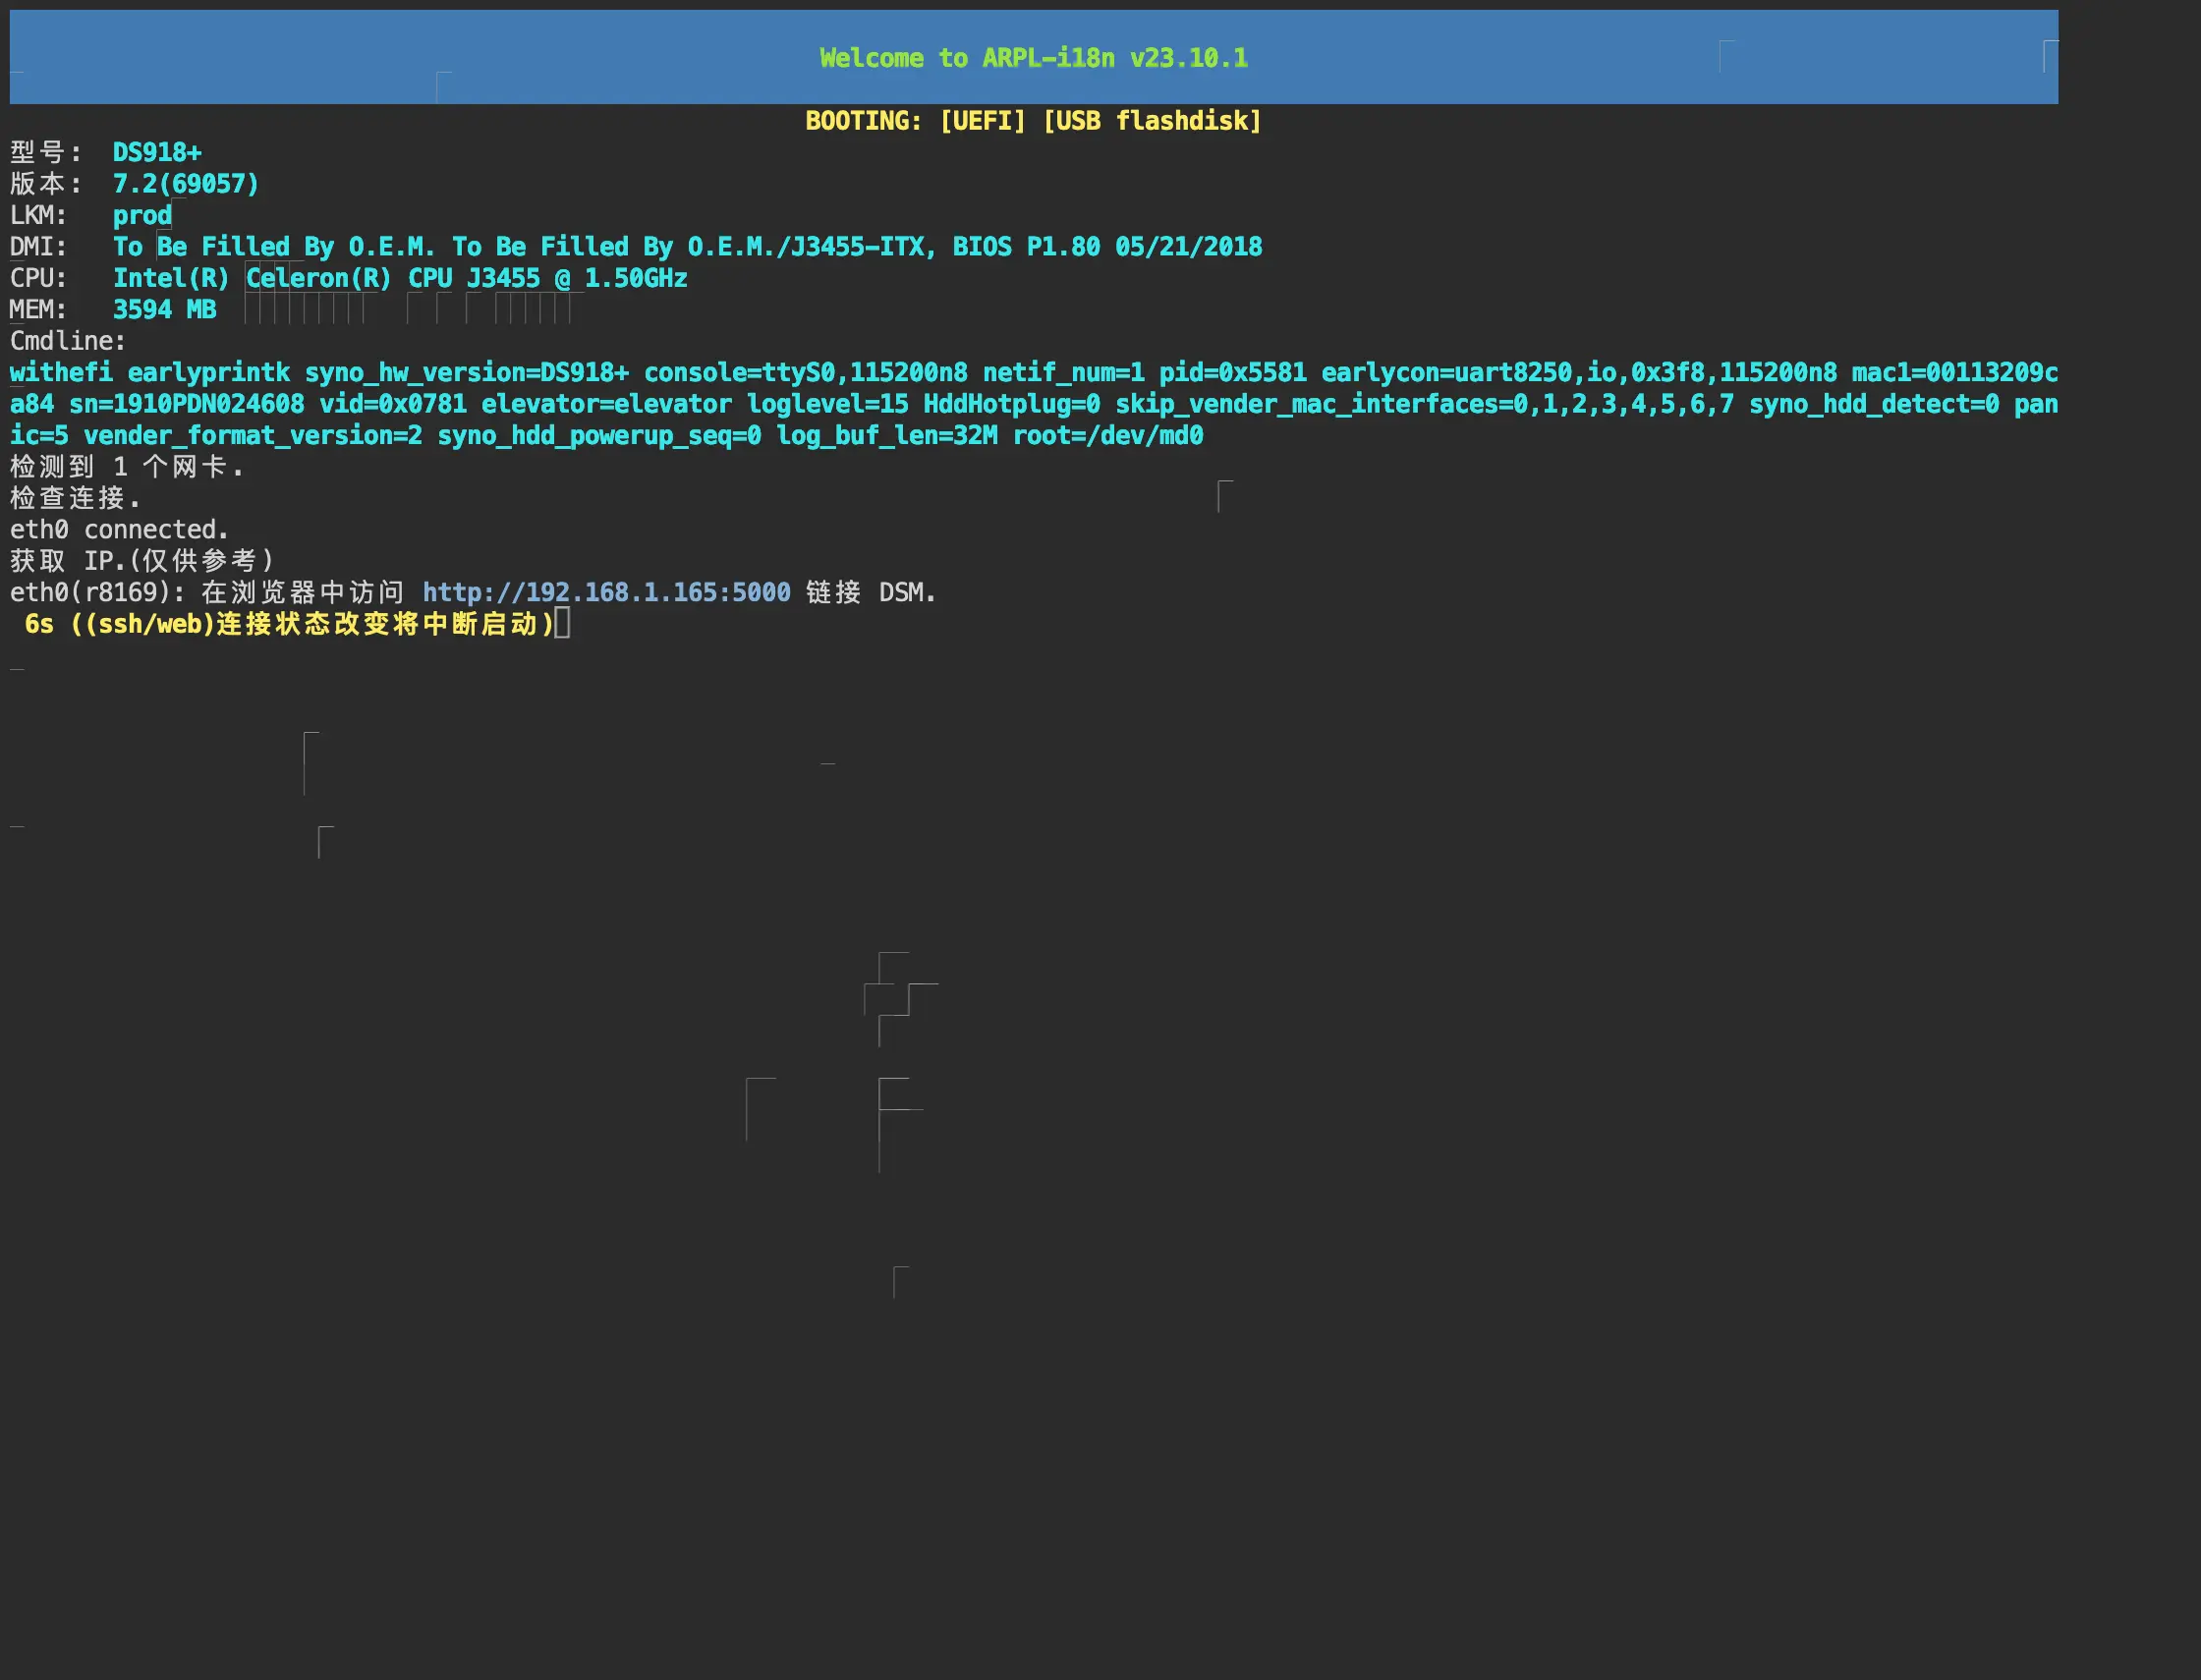2201x1680 pixels.
Task: Click the '6s ((ssh/web)连接状态改变将中断启动)' countdown
Action: 290,624
